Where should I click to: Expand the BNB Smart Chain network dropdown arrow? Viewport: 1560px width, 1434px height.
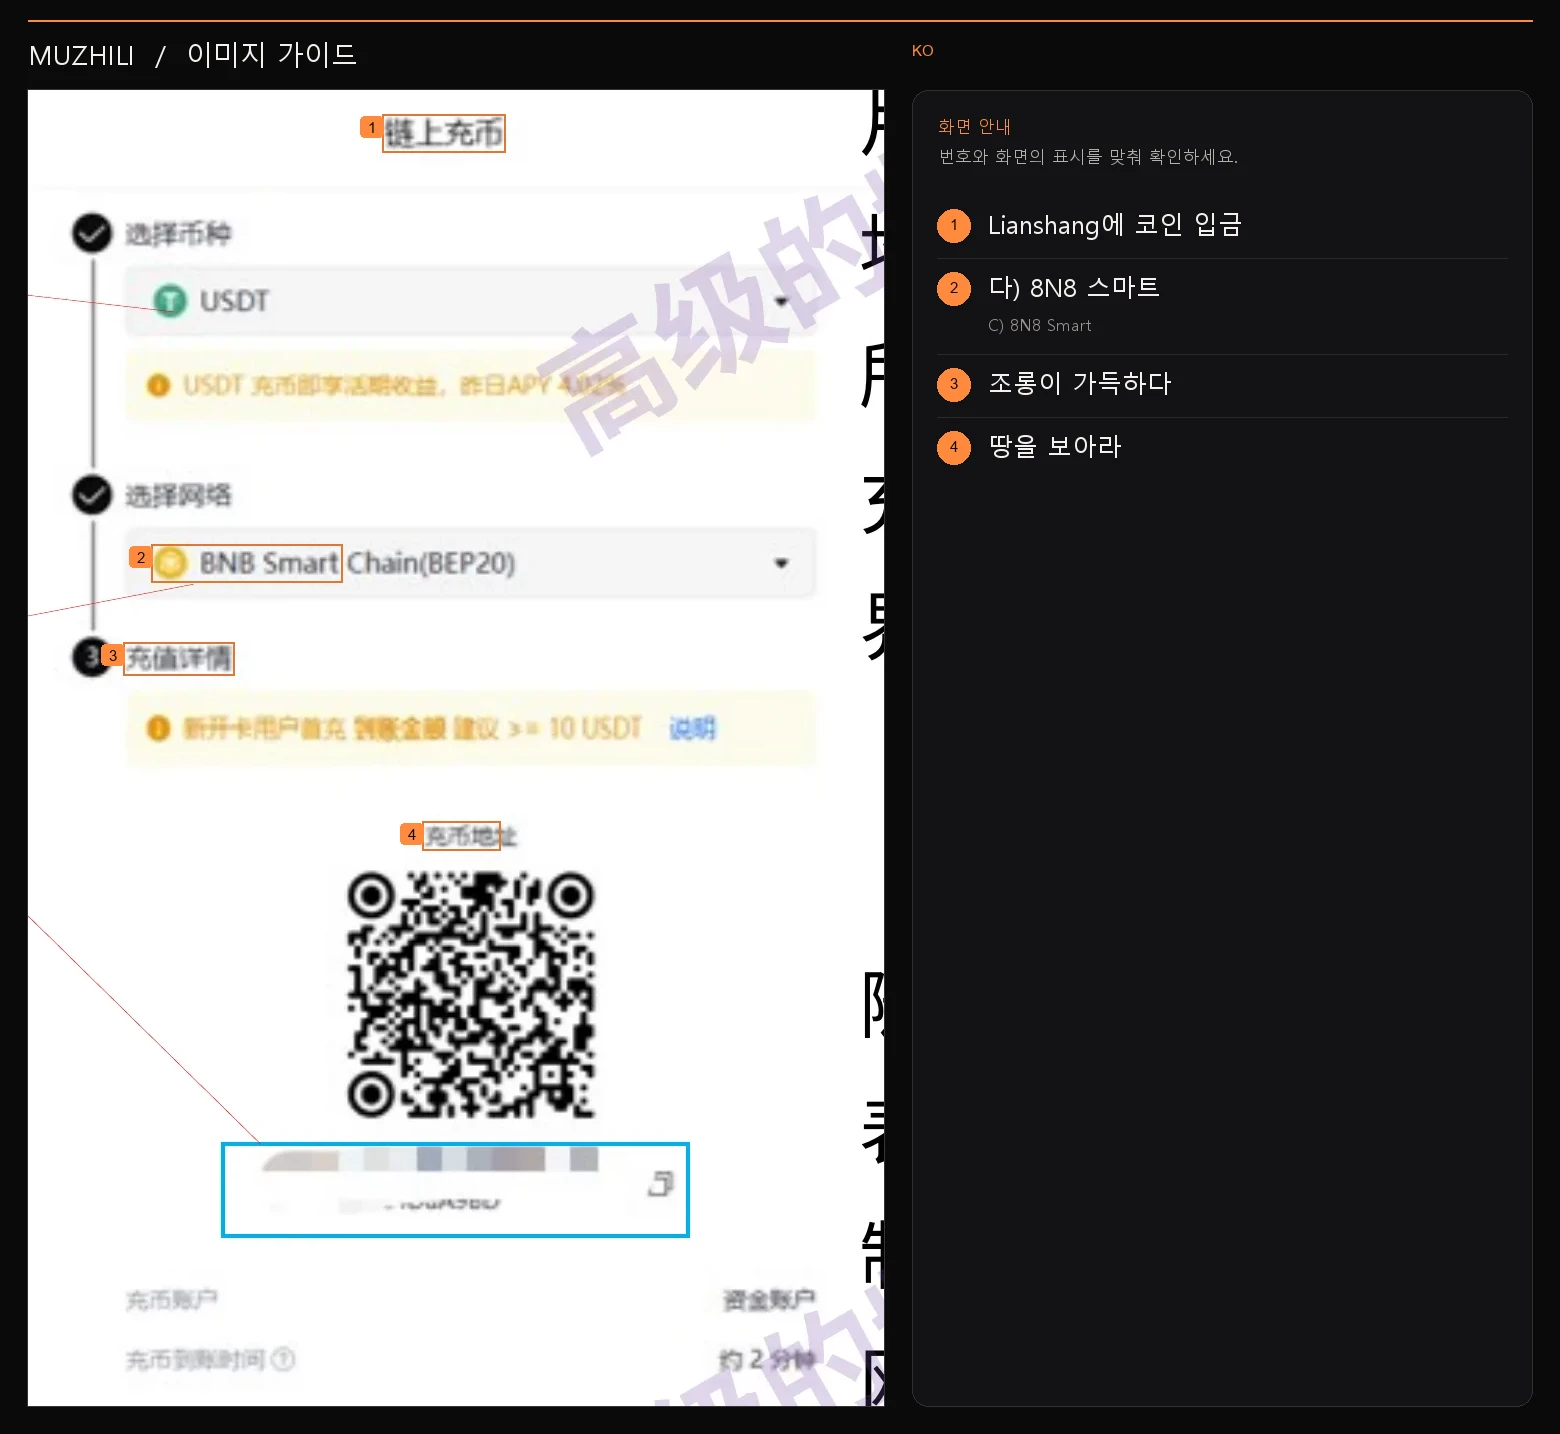coord(782,564)
